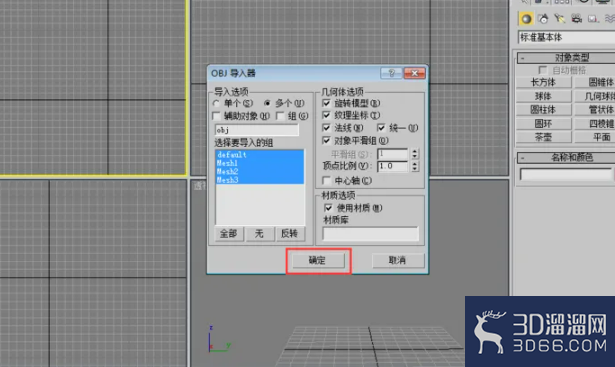Select Mesh3 in the group list
Viewport: 615px width, 367px height.
[x=259, y=180]
